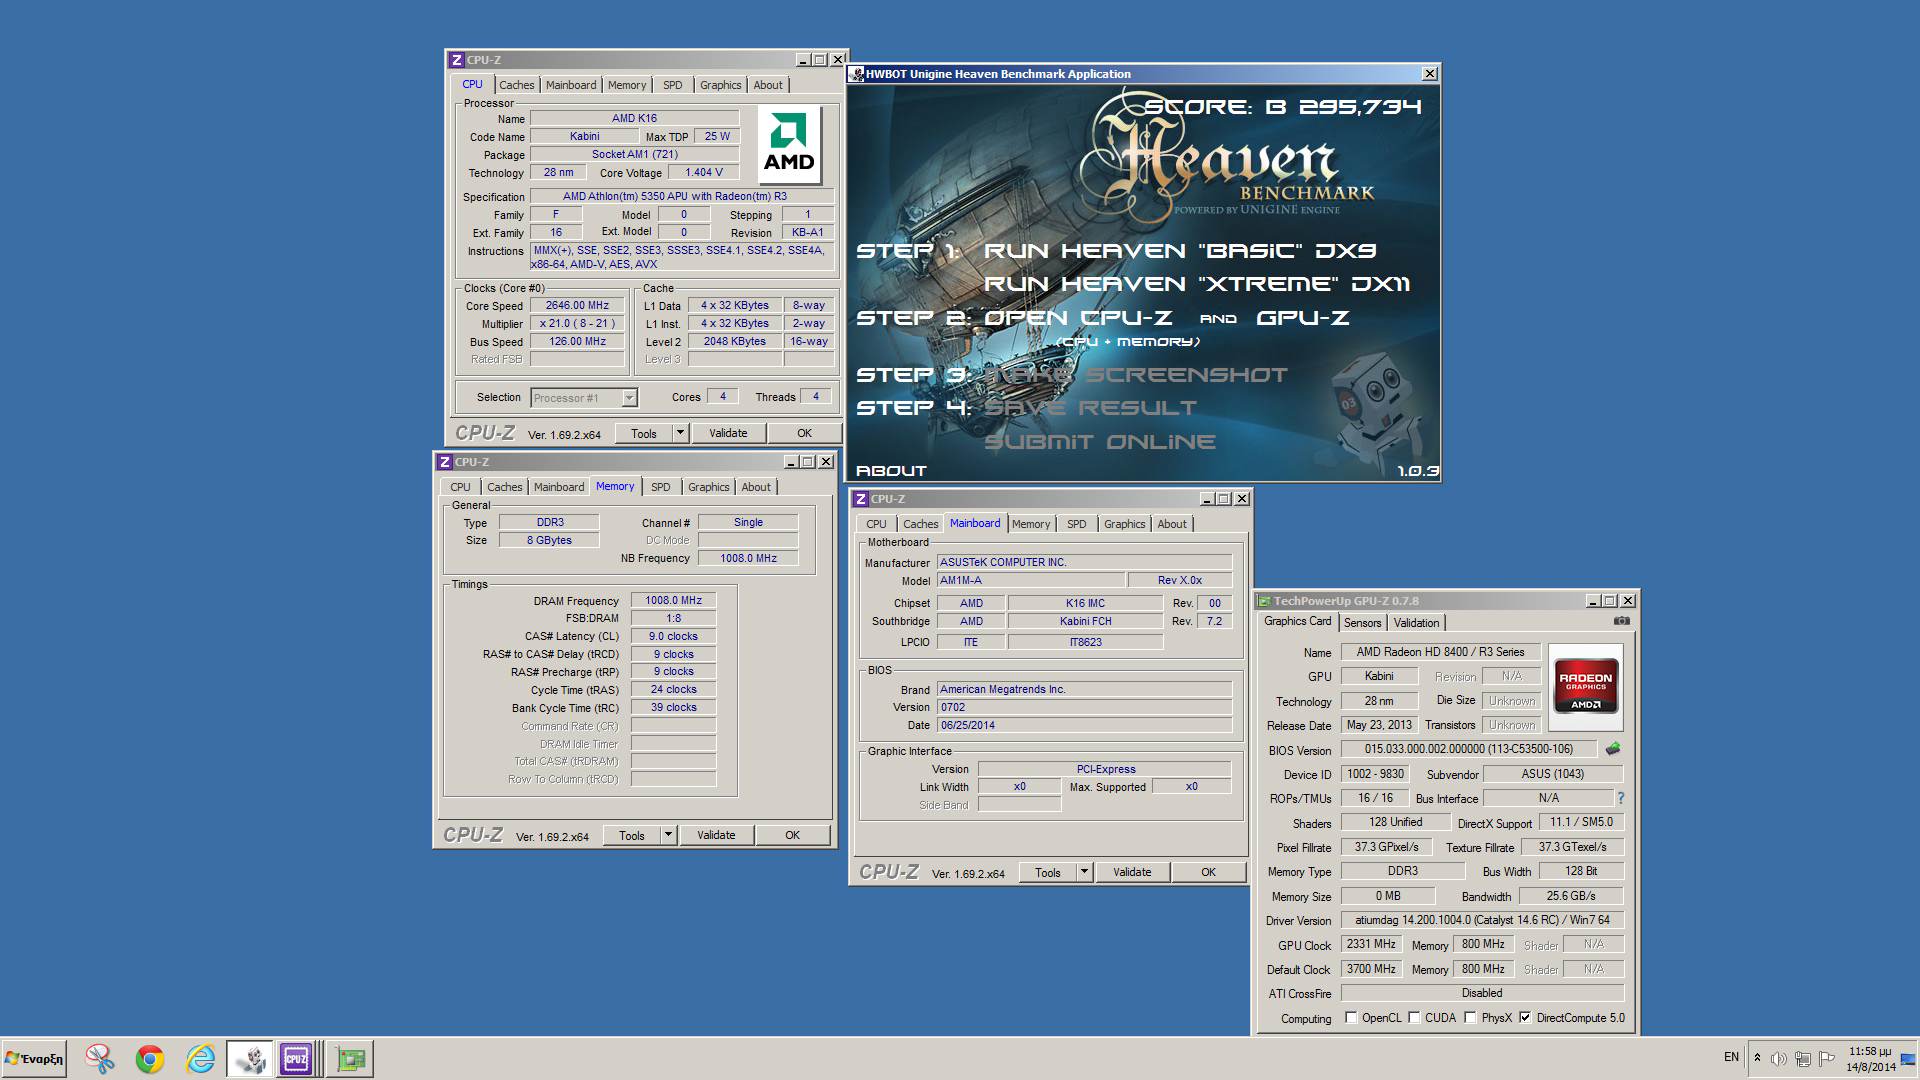Click the Z icon of the Mainboard CPU-Z window
This screenshot has height=1080, width=1920.
tap(860, 499)
